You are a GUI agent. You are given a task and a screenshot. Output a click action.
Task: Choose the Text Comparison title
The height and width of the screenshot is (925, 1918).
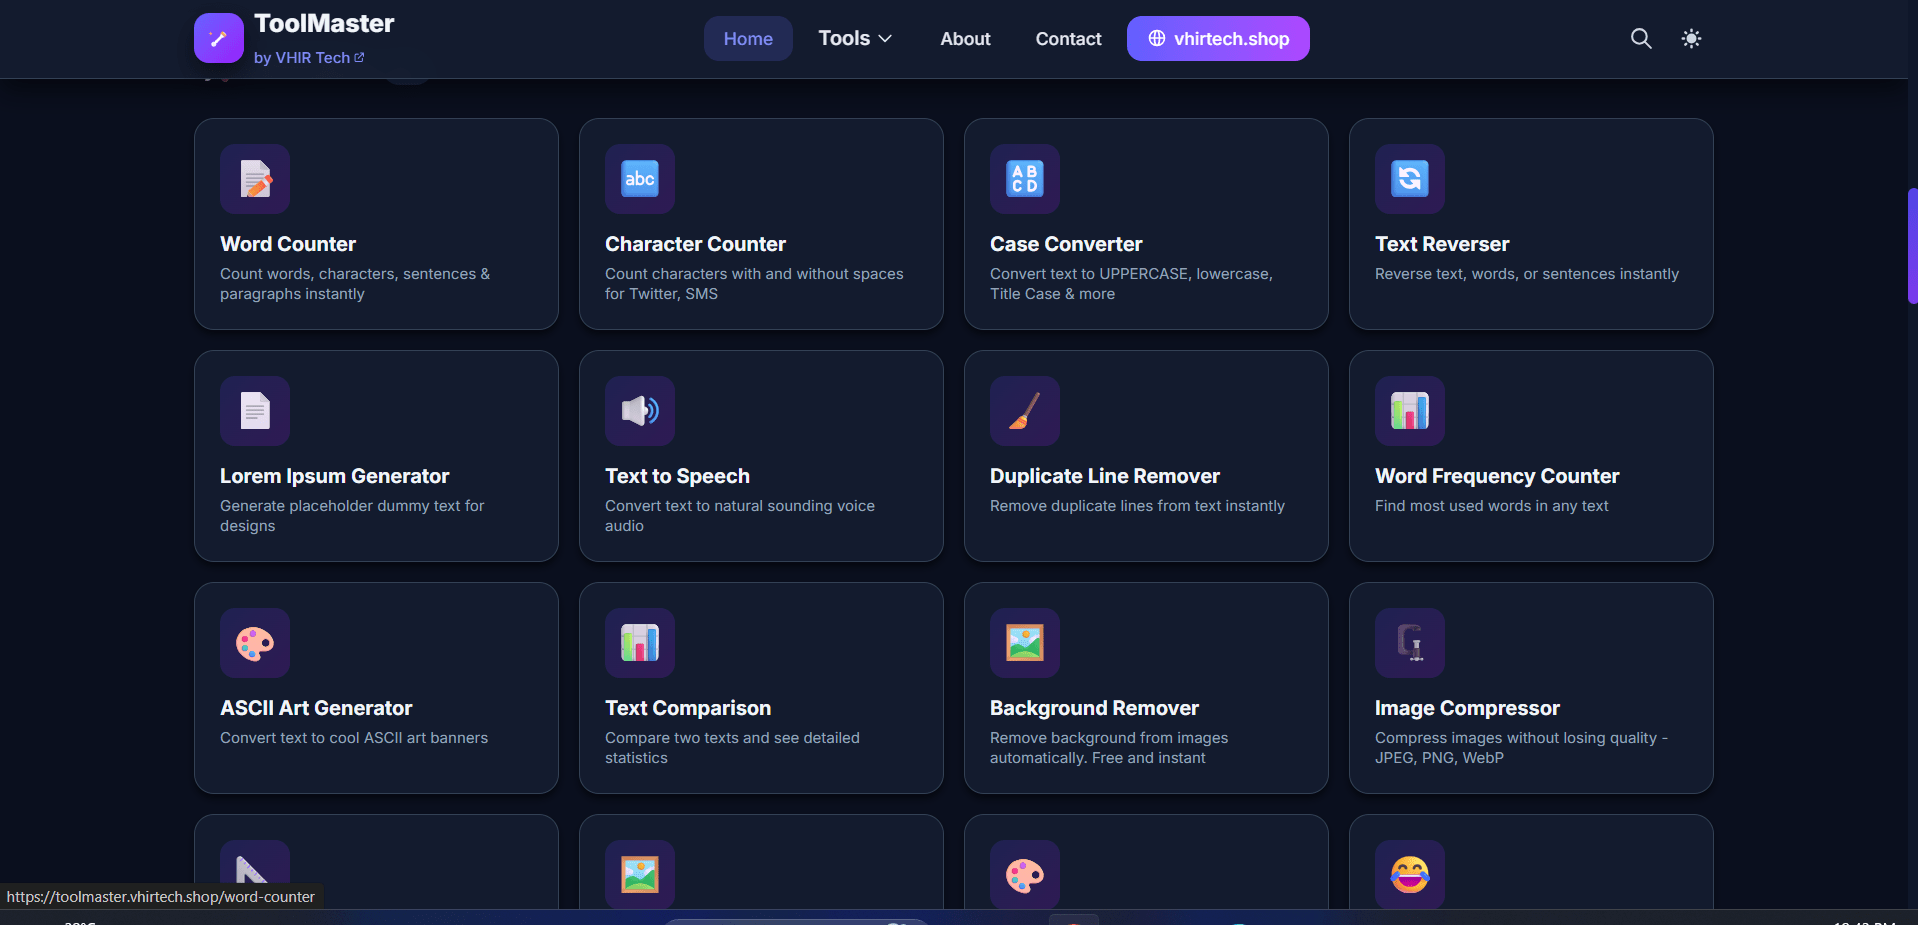click(x=688, y=708)
